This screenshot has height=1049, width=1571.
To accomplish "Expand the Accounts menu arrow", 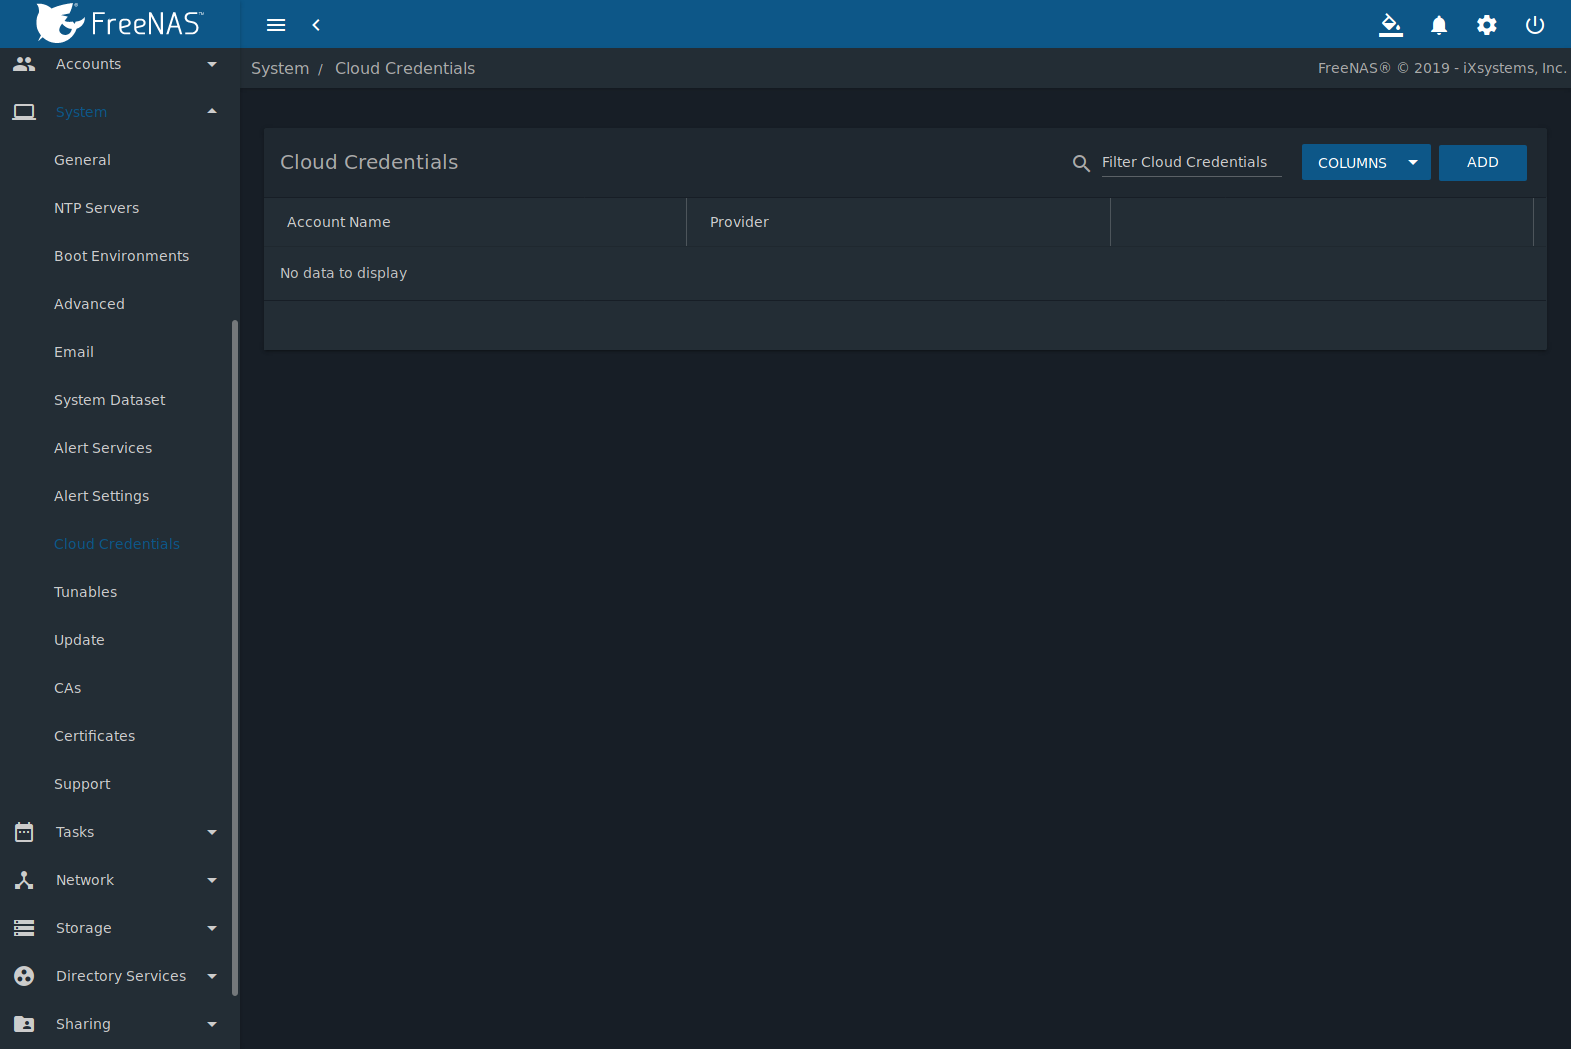I will [x=212, y=64].
